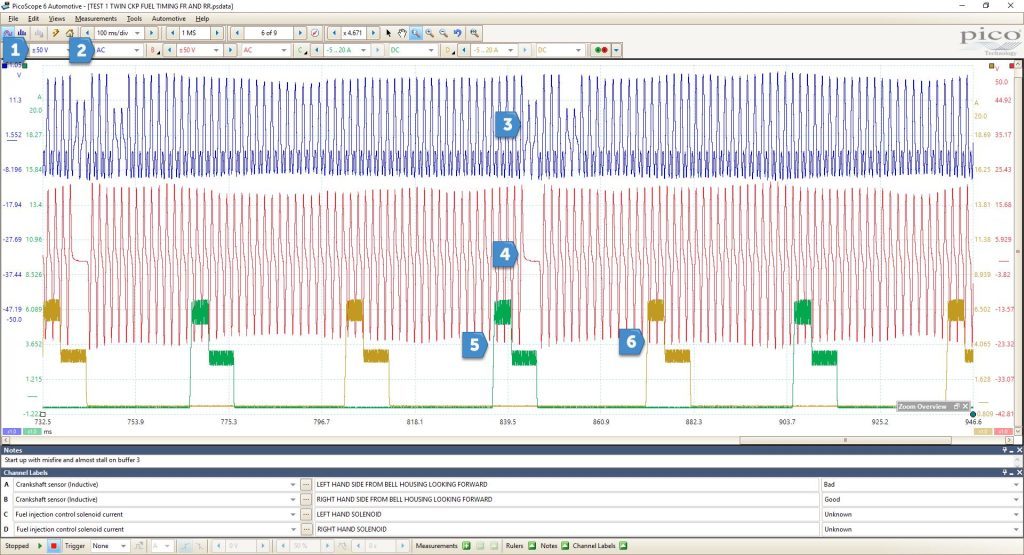Image resolution: width=1024 pixels, height=555 pixels.
Task: Undo the last zoom
Action: 458,33
